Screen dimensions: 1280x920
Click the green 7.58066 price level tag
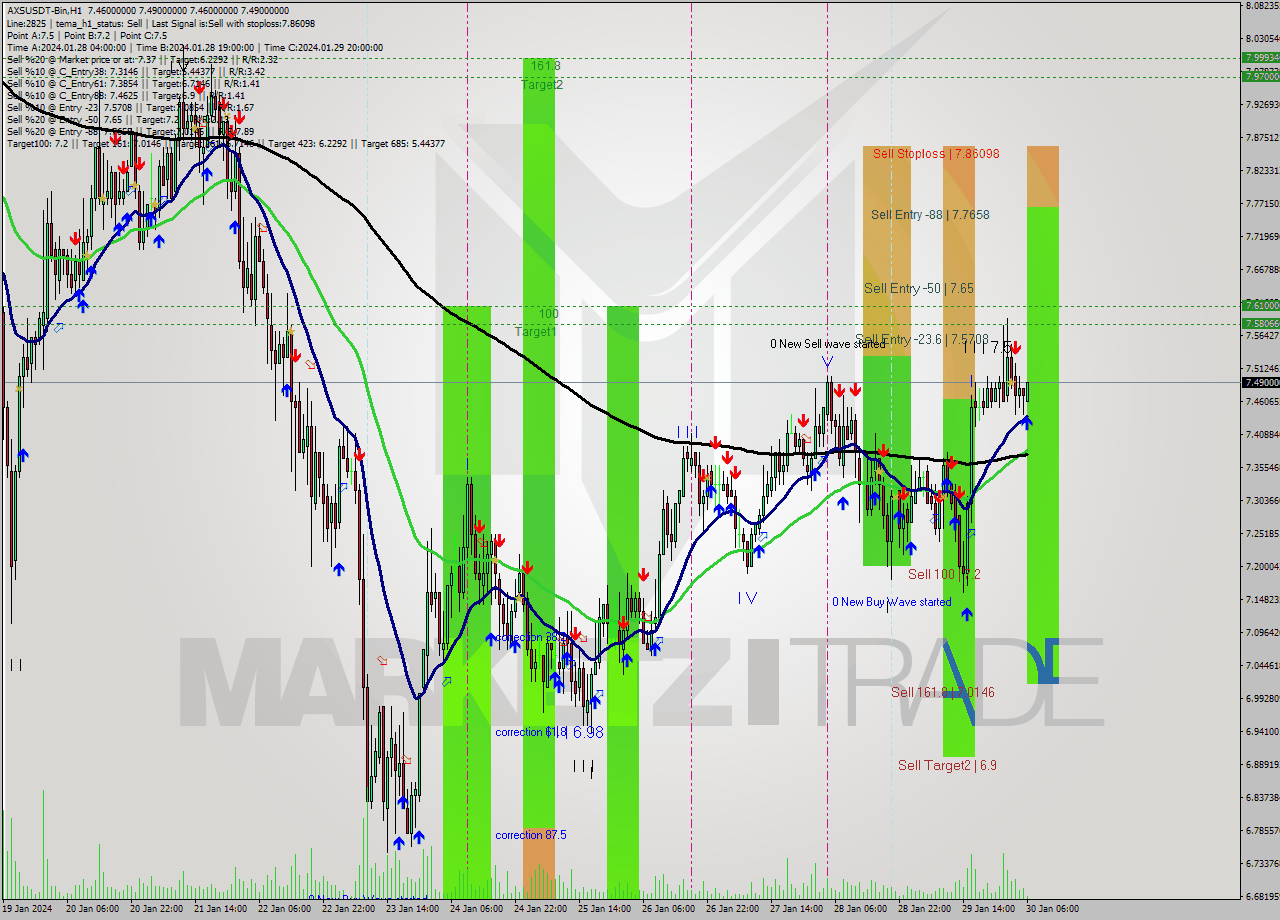(1260, 323)
